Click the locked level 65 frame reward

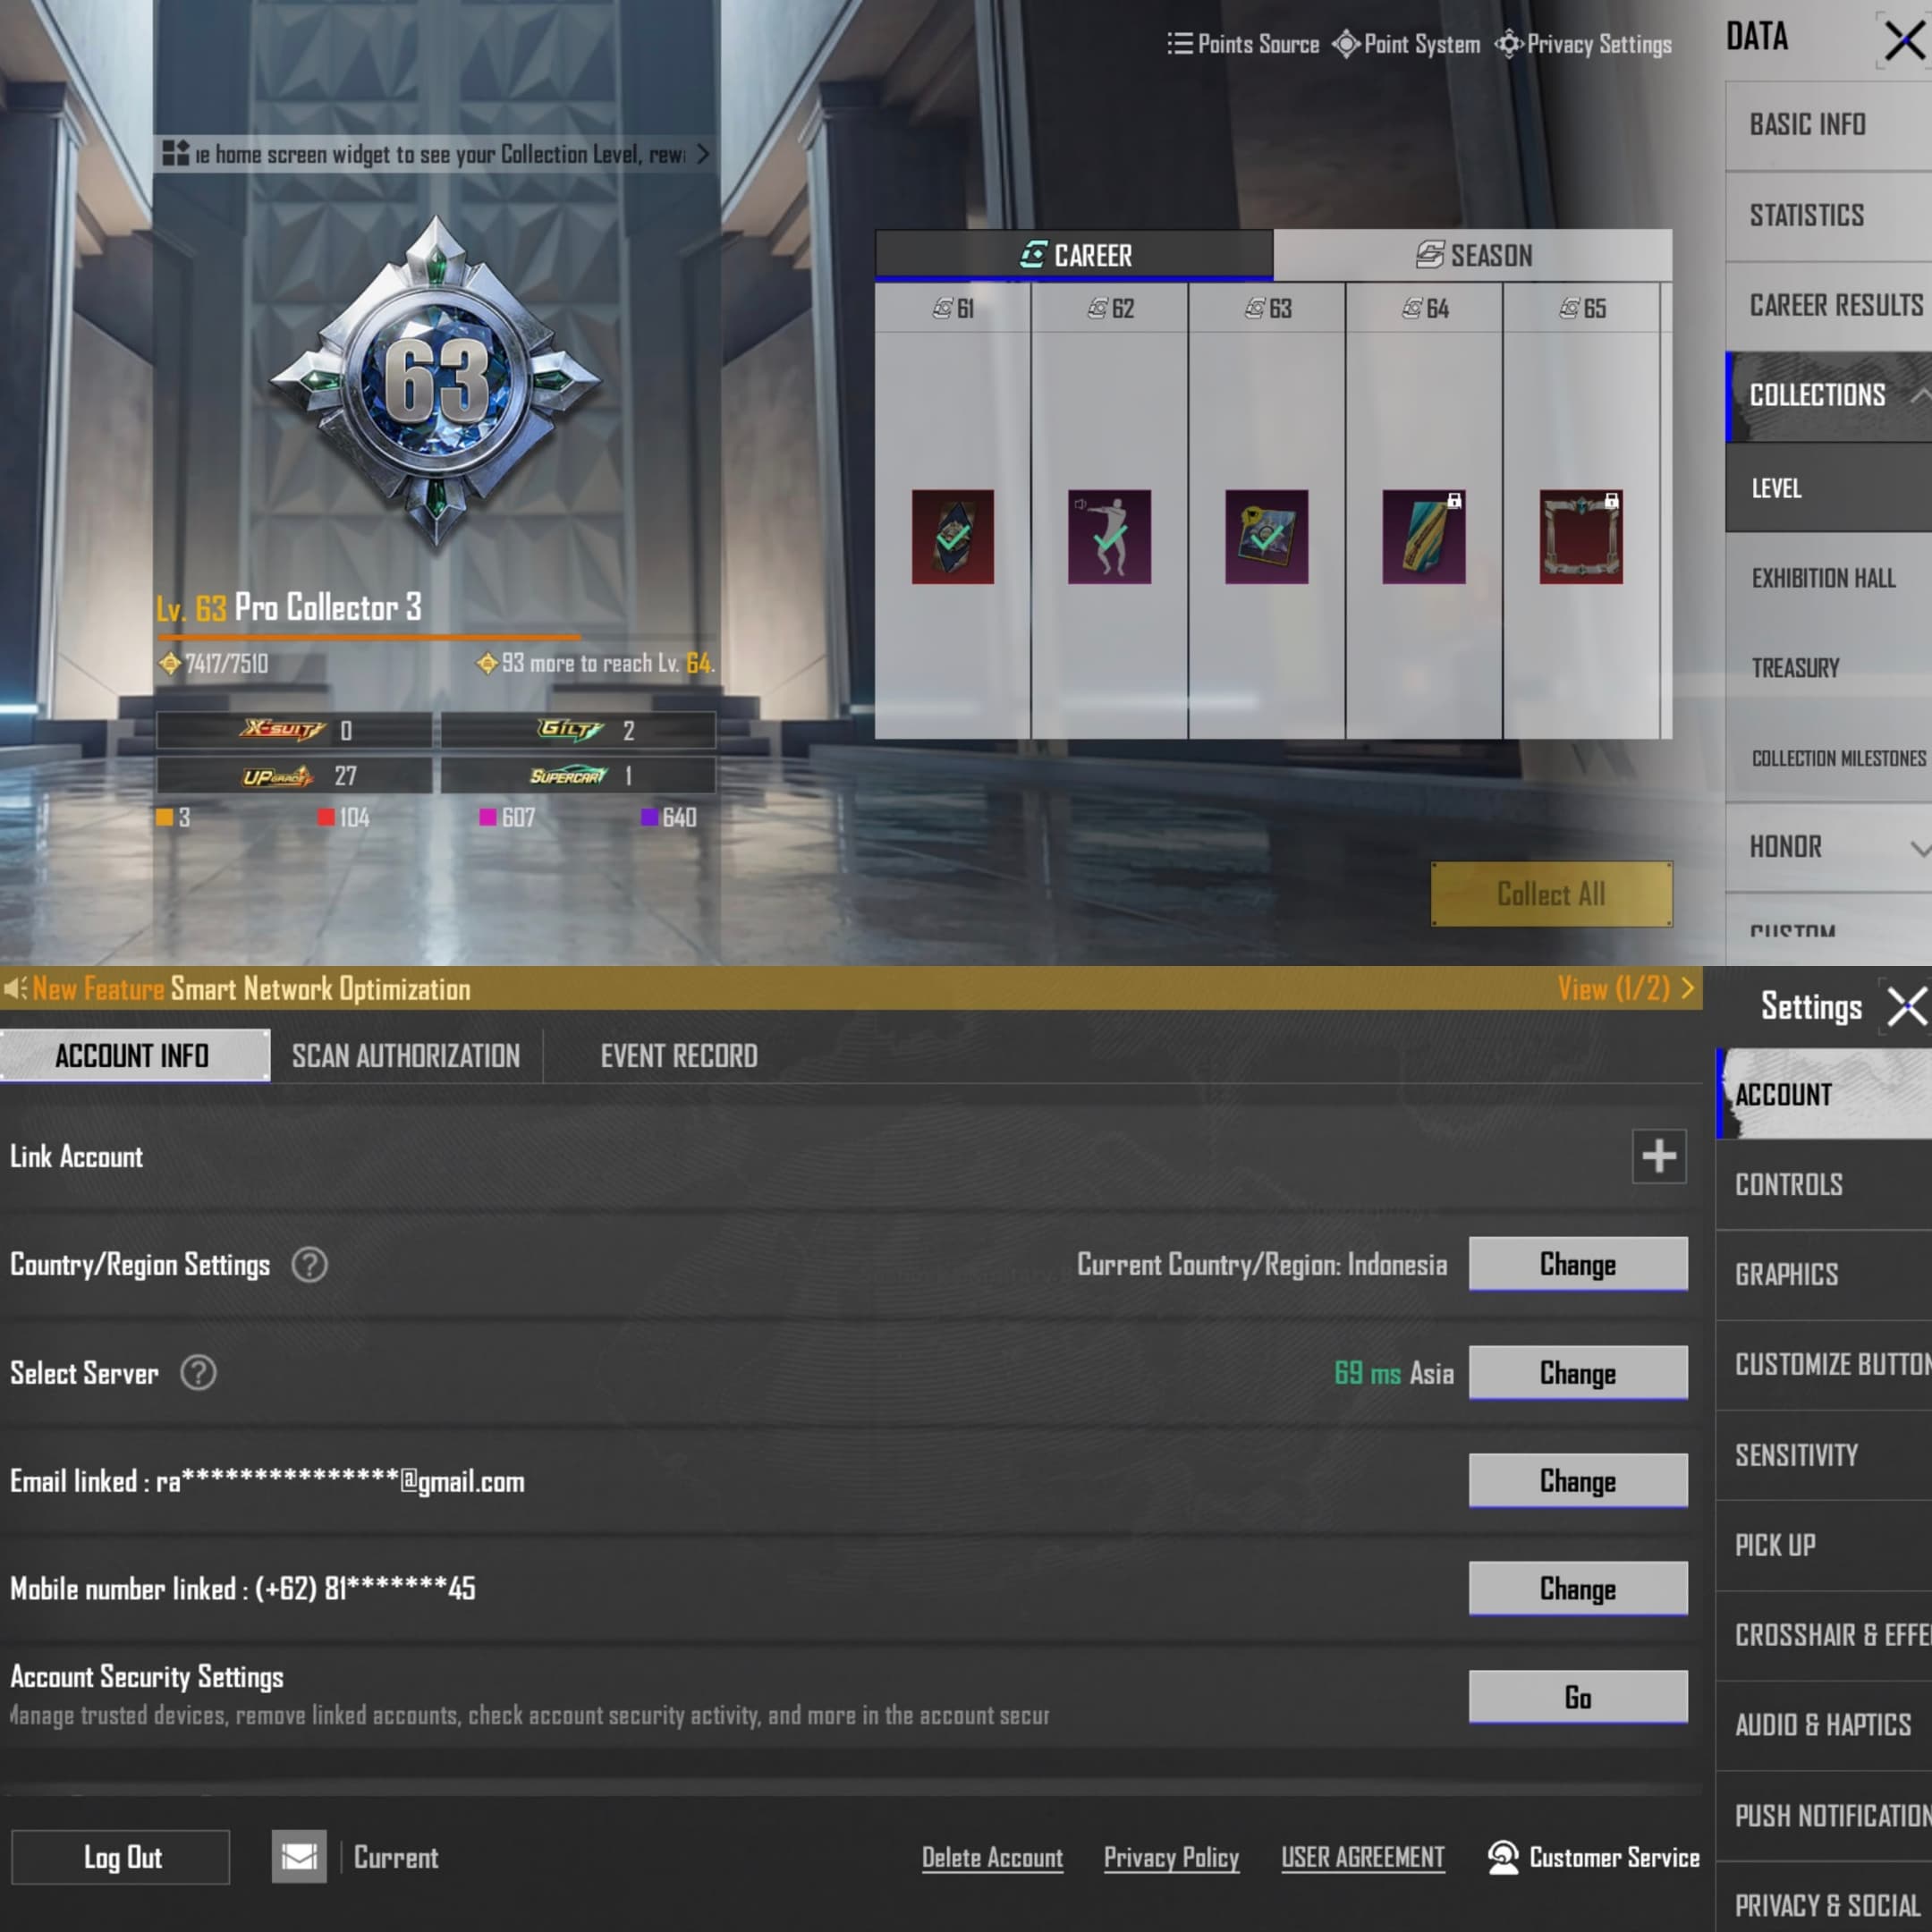click(x=1580, y=537)
